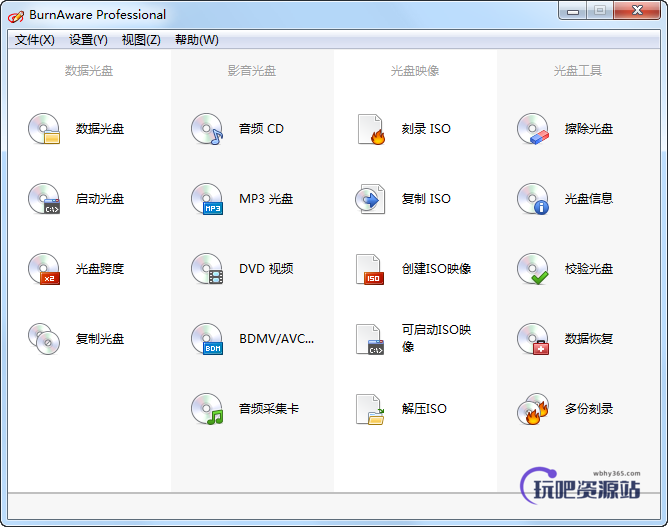
Task: Open the 文件(X) menu
Action: (35, 40)
